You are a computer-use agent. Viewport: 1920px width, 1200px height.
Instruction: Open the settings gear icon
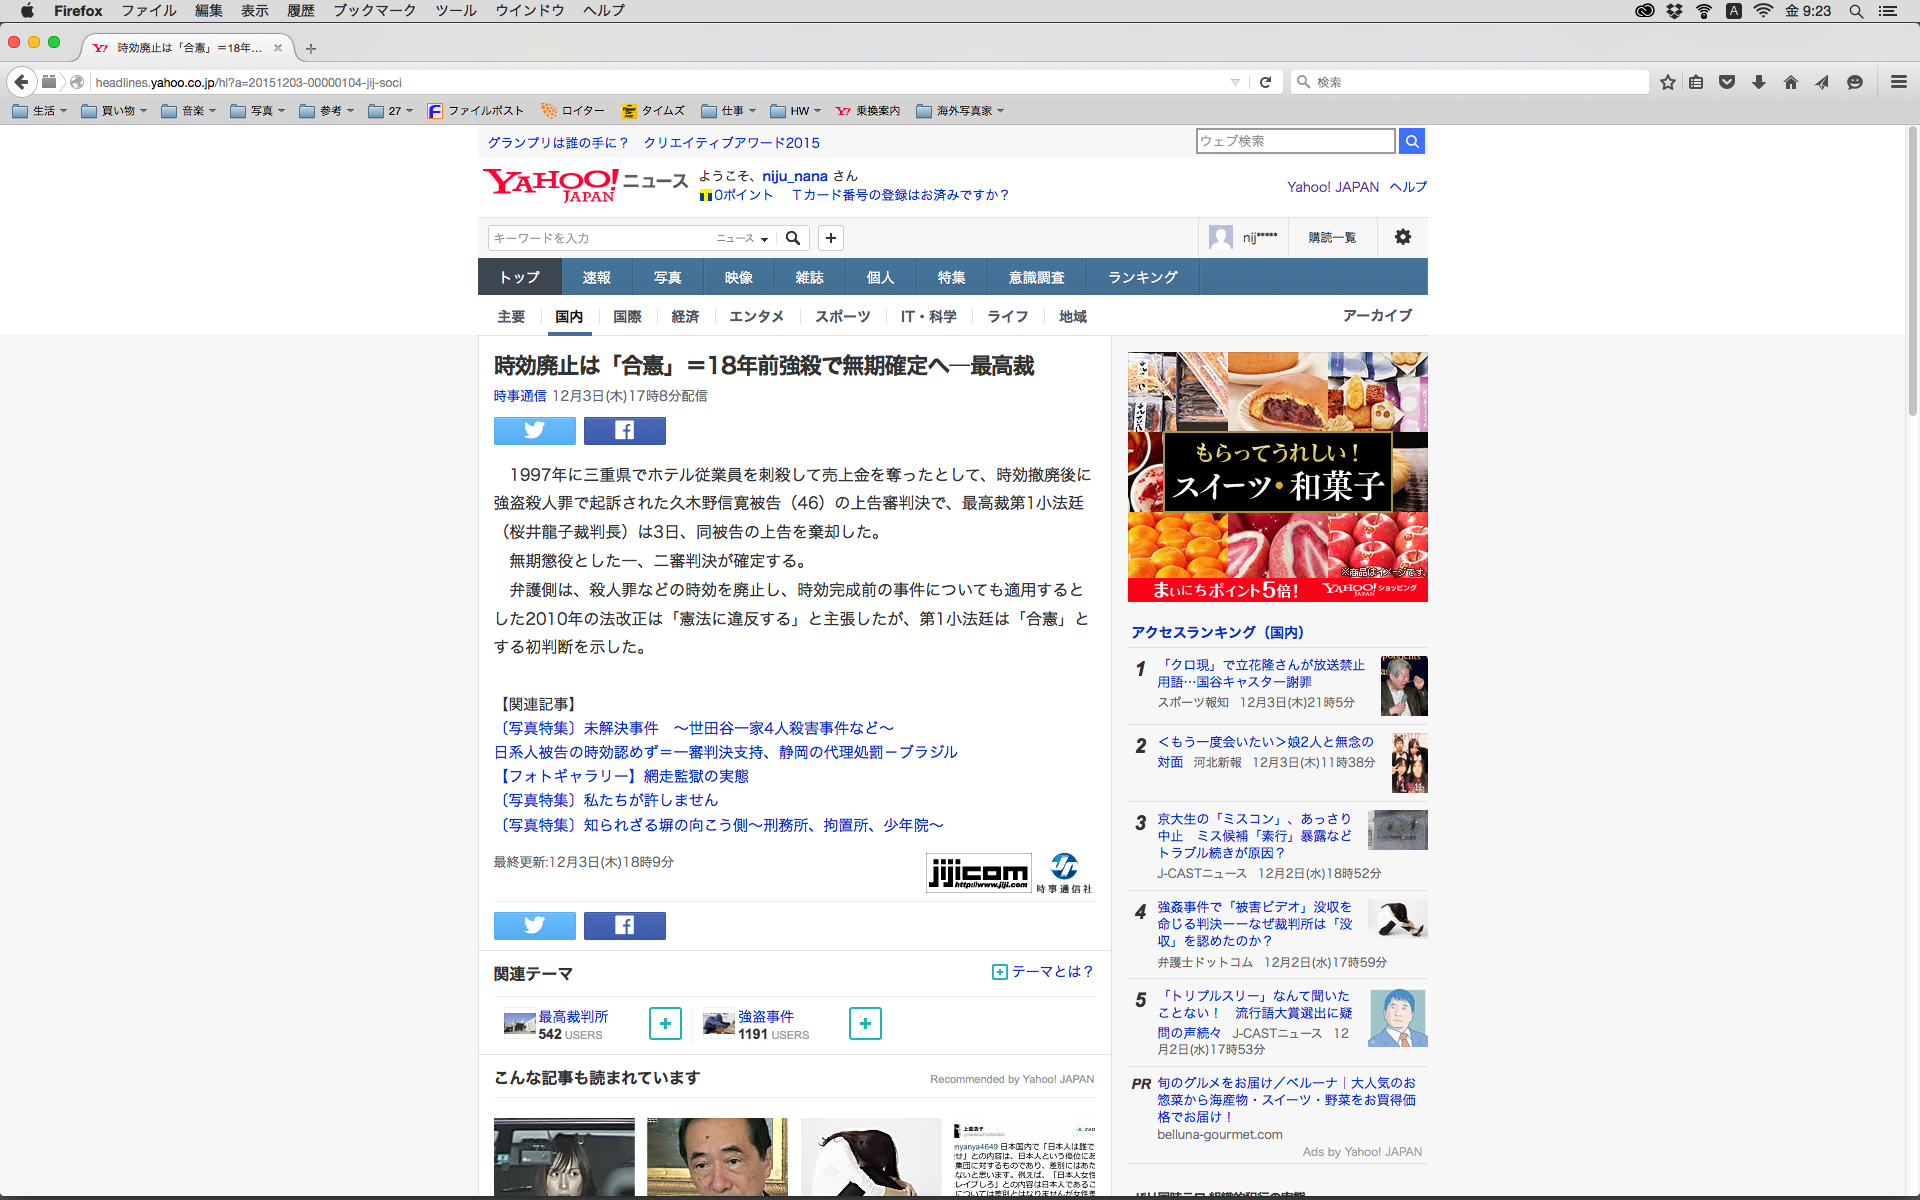(x=1402, y=237)
